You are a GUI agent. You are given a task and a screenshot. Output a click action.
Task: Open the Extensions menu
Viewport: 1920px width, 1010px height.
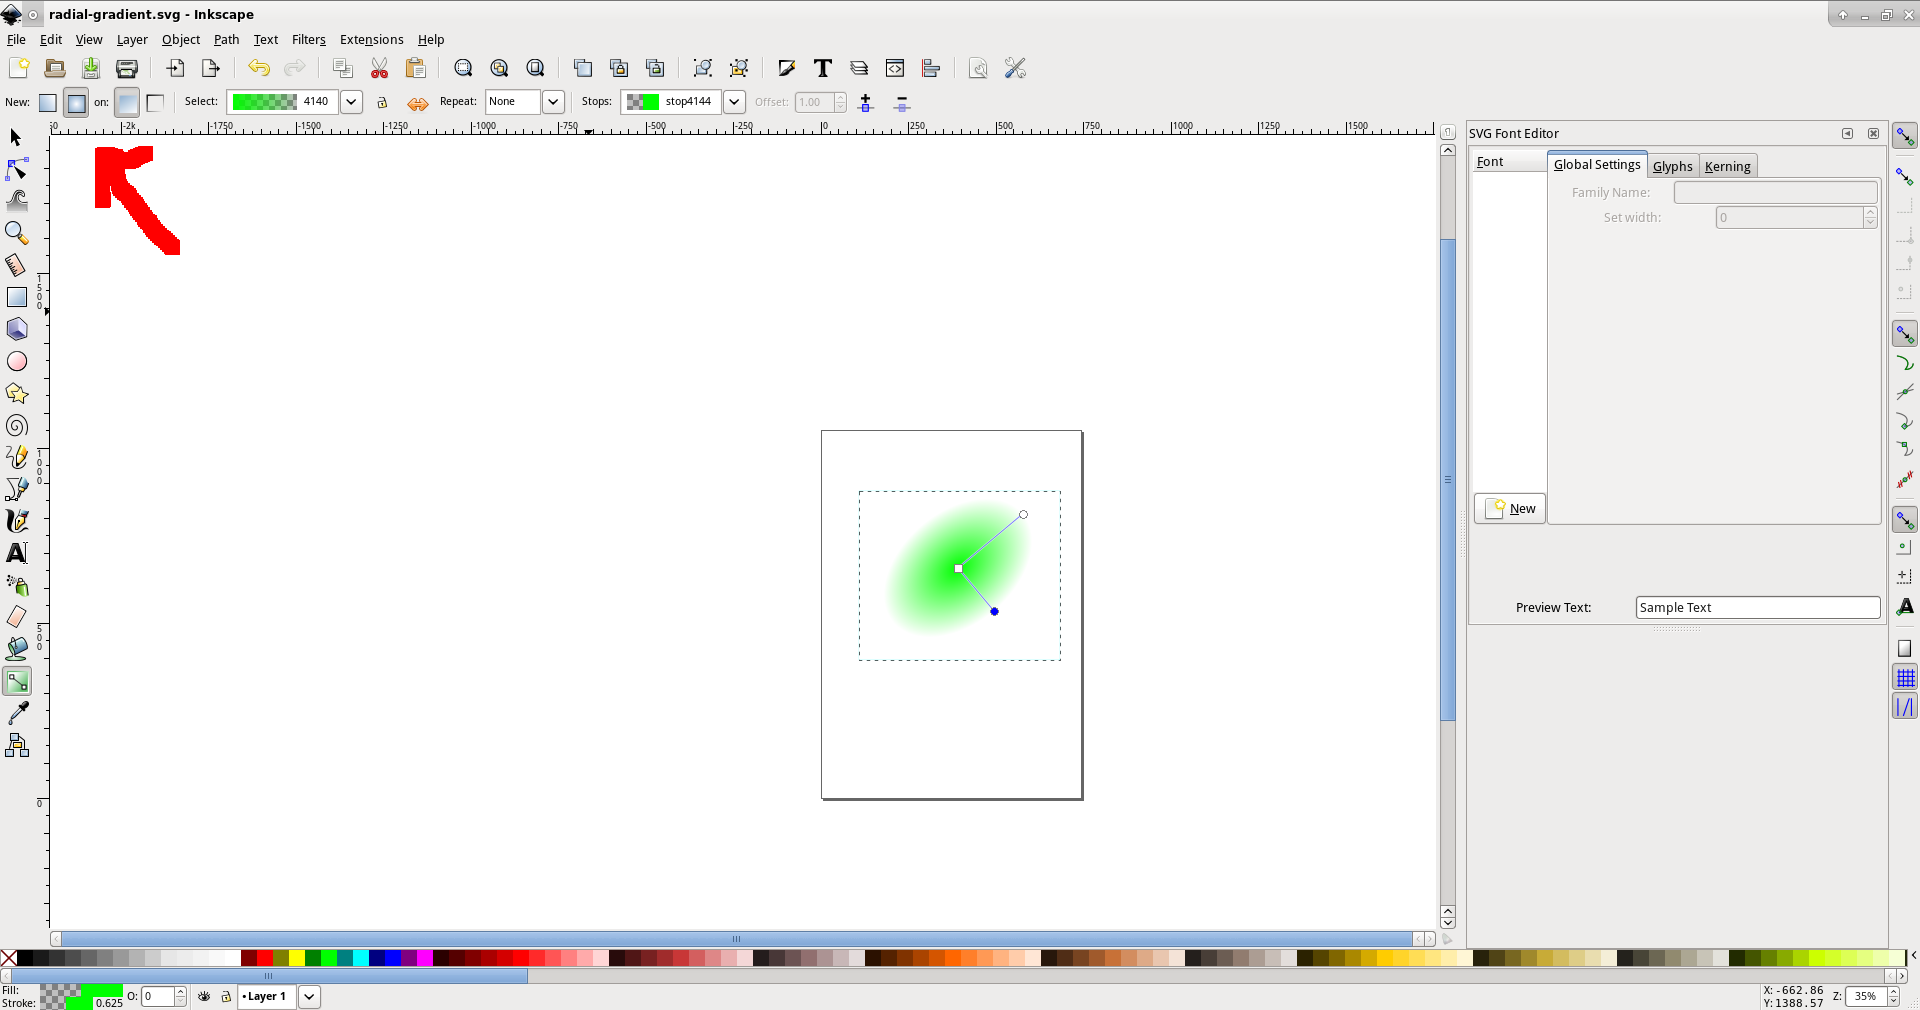[x=371, y=40]
